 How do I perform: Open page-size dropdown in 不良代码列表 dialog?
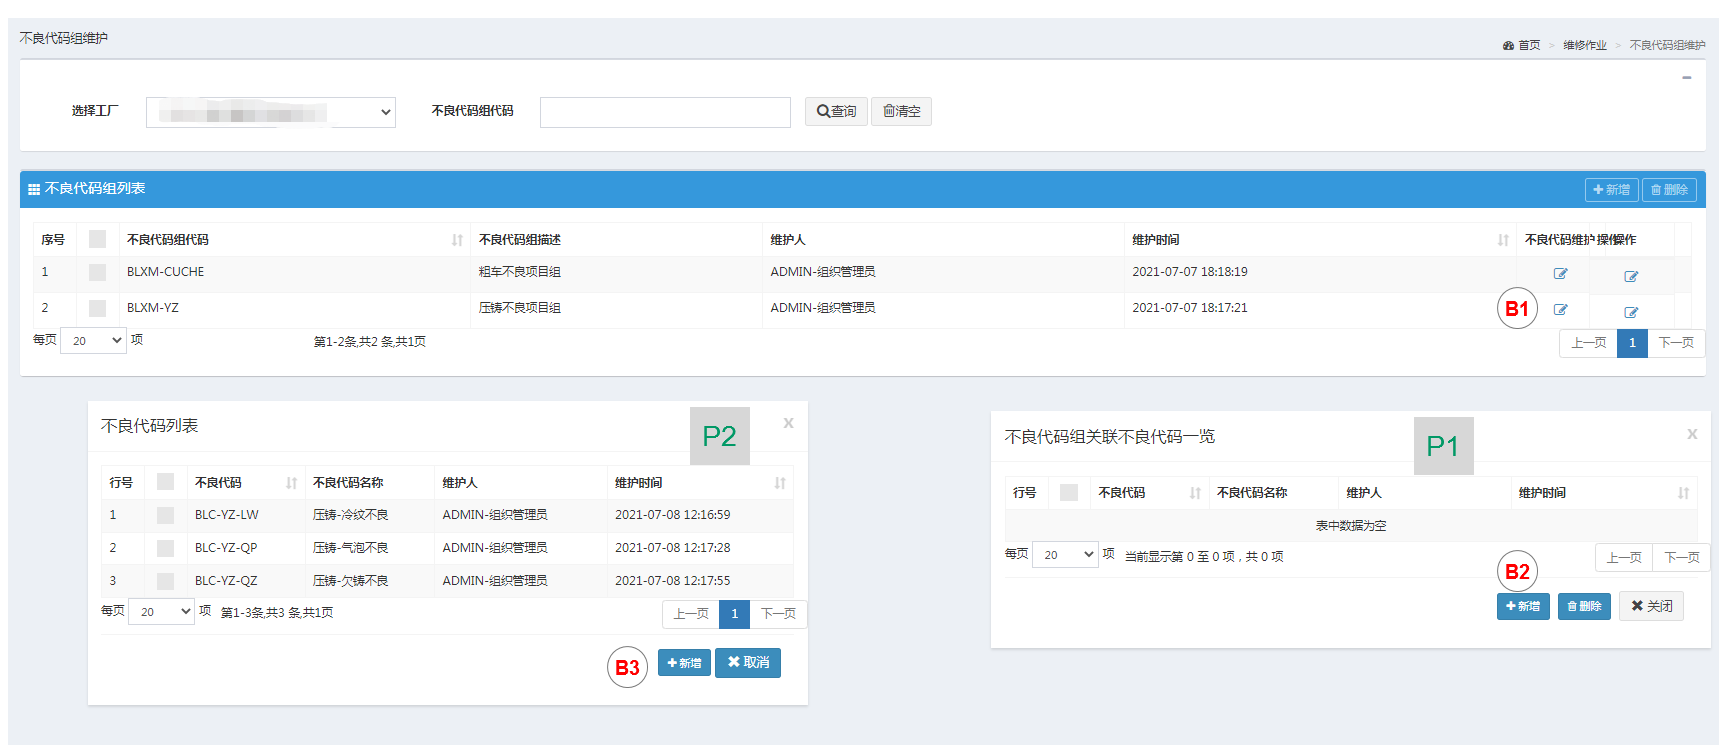point(161,611)
